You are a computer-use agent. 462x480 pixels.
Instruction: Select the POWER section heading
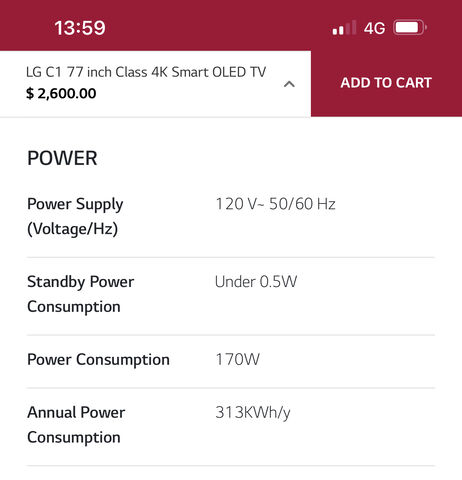(x=62, y=158)
